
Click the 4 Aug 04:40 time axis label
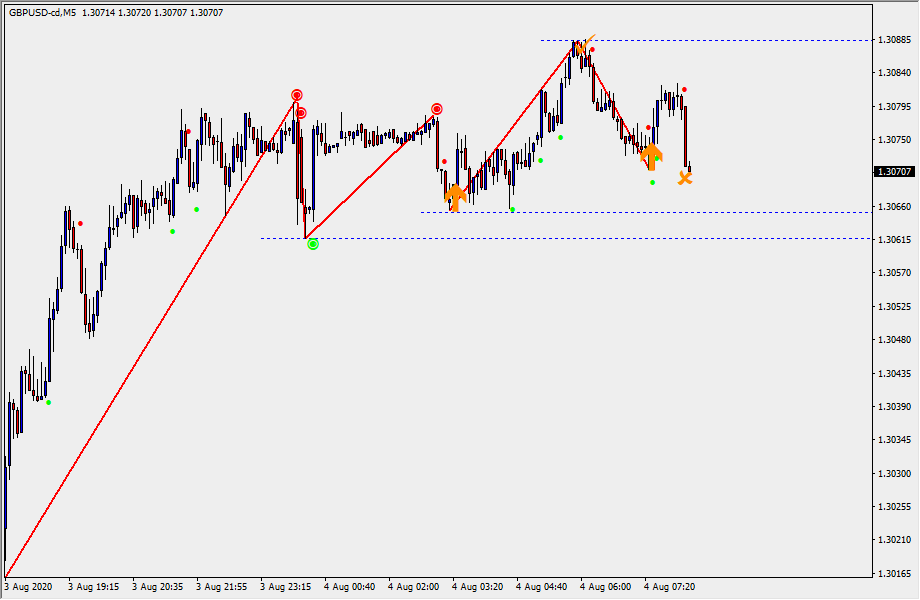[x=542, y=587]
